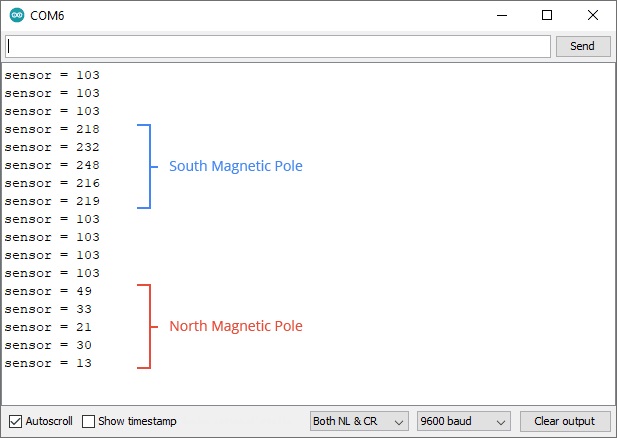Click the South Magnetic Pole label
This screenshot has height=438, width=617.
[235, 166]
